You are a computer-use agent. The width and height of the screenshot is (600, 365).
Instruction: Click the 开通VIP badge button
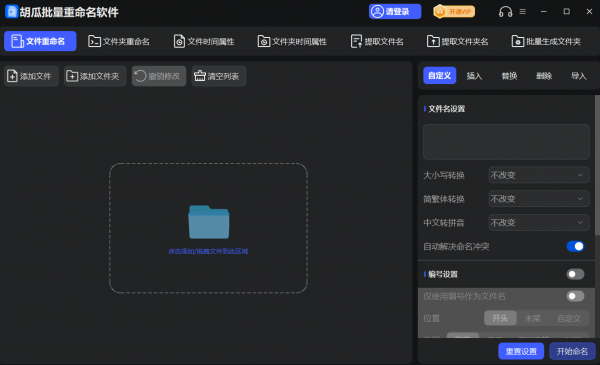click(454, 11)
